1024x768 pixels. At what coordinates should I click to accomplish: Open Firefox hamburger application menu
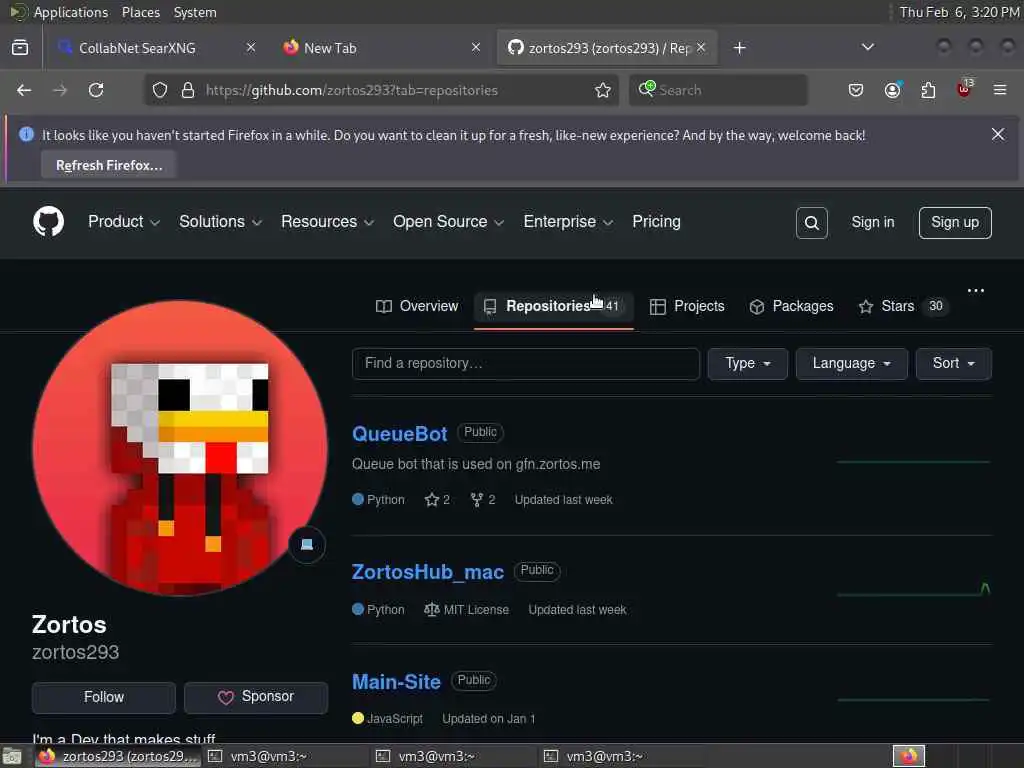click(1000, 90)
